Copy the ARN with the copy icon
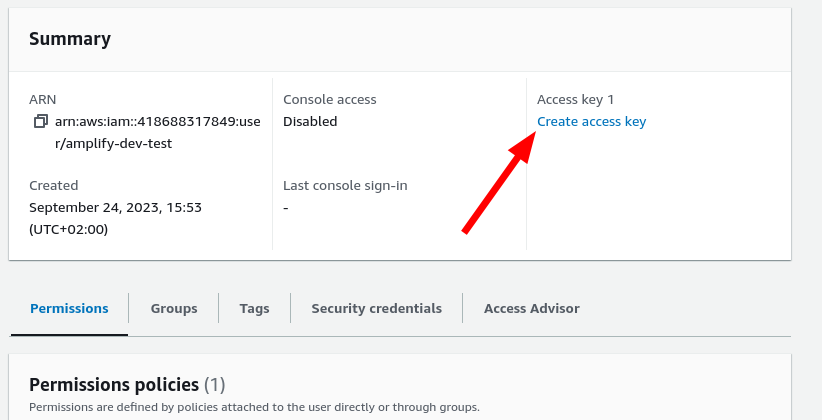The width and height of the screenshot is (822, 420). (x=40, y=122)
